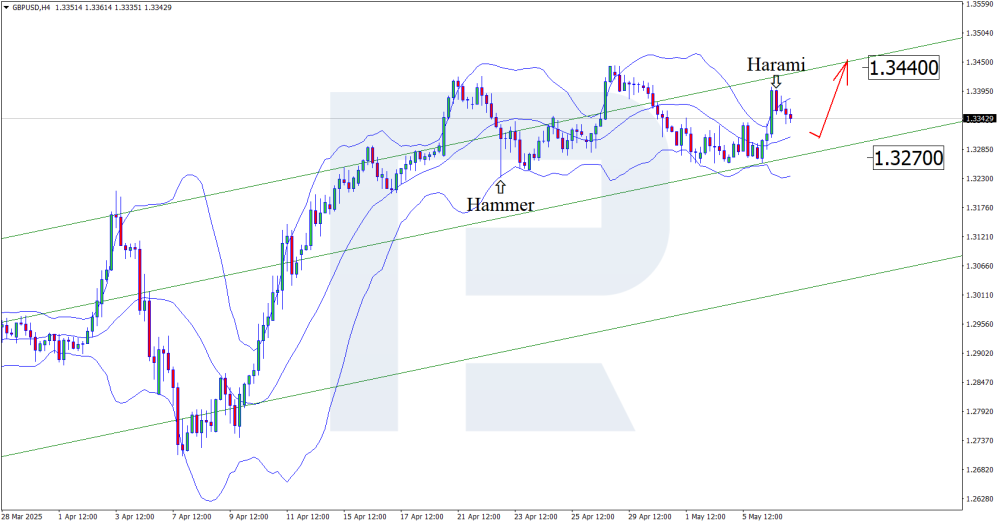The height and width of the screenshot is (524, 1000).
Task: Click the 7 Apr 12:00 time label
Action: (x=191, y=516)
